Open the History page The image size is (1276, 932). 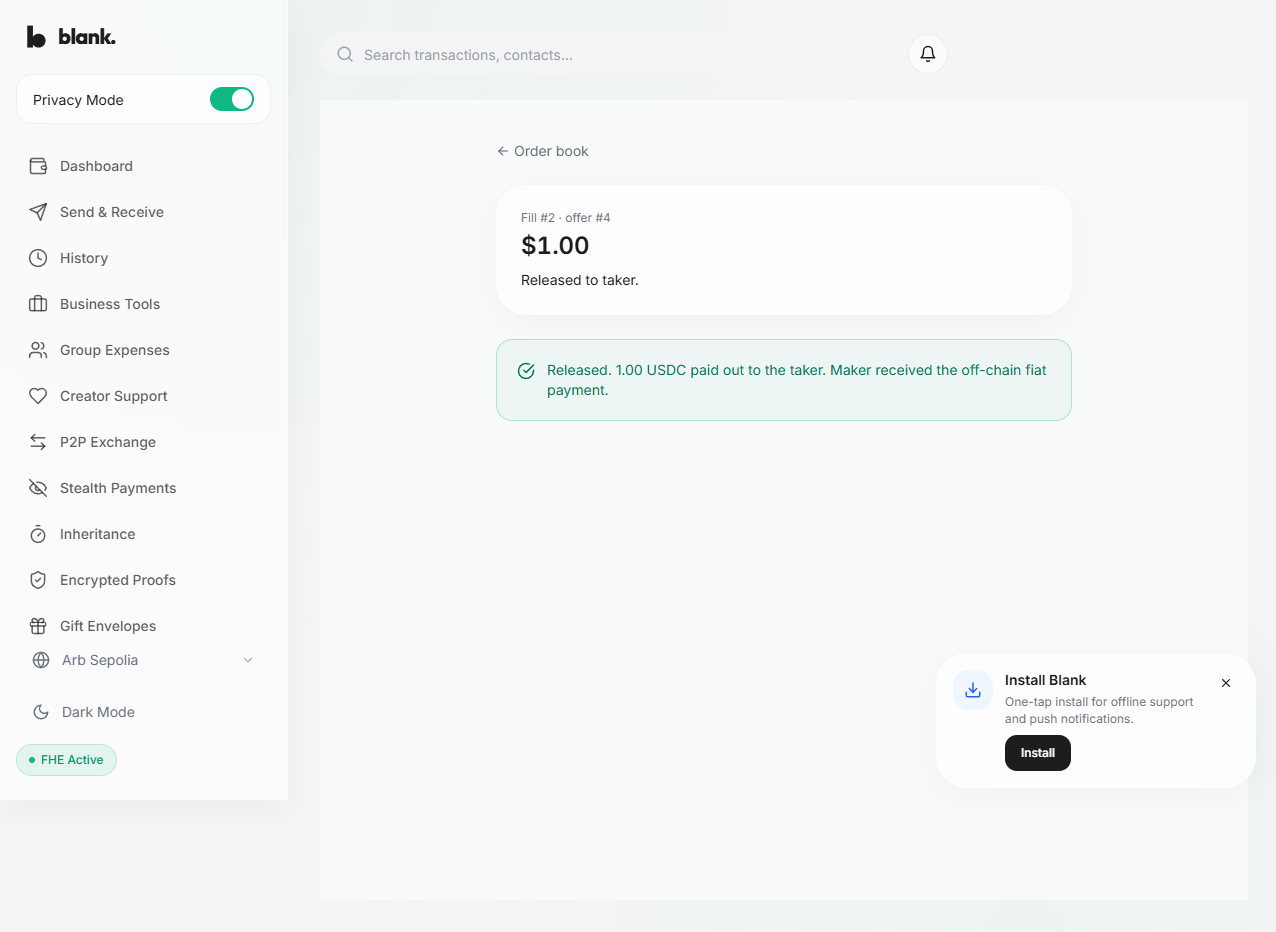click(143, 258)
